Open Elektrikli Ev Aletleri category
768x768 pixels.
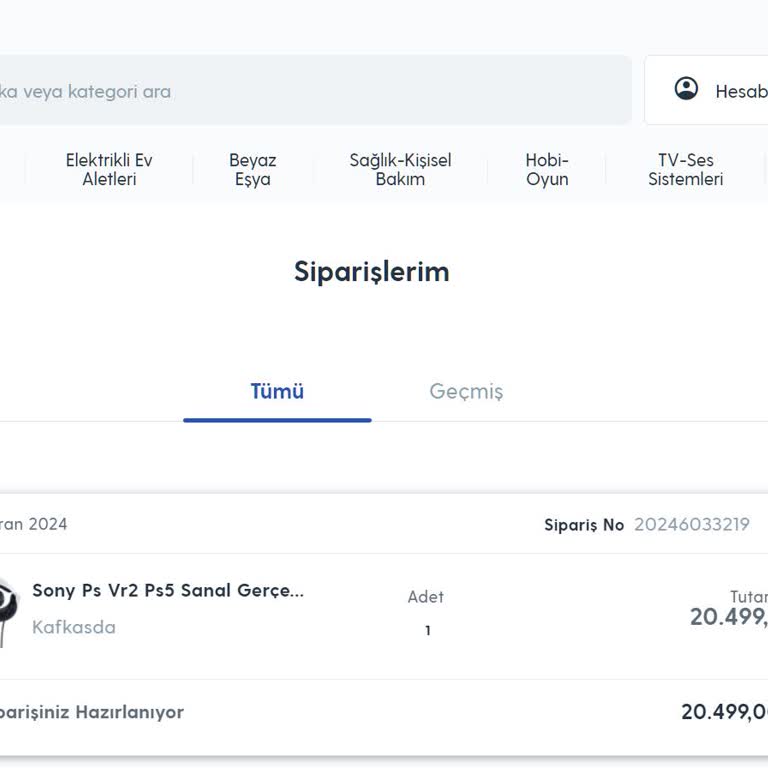click(x=109, y=169)
